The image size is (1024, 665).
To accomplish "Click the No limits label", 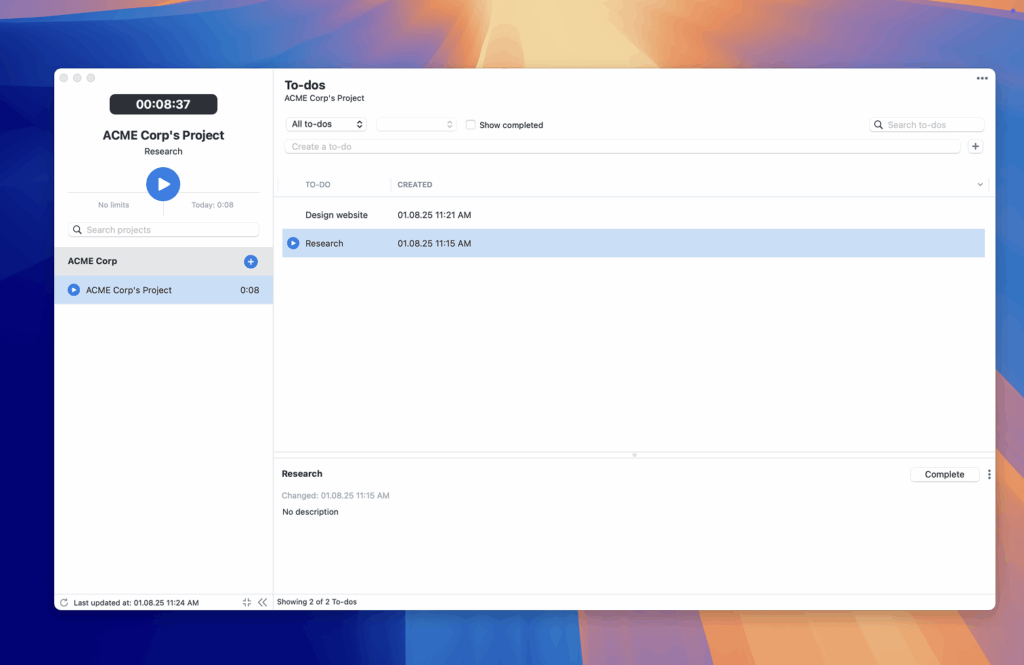I will point(114,205).
